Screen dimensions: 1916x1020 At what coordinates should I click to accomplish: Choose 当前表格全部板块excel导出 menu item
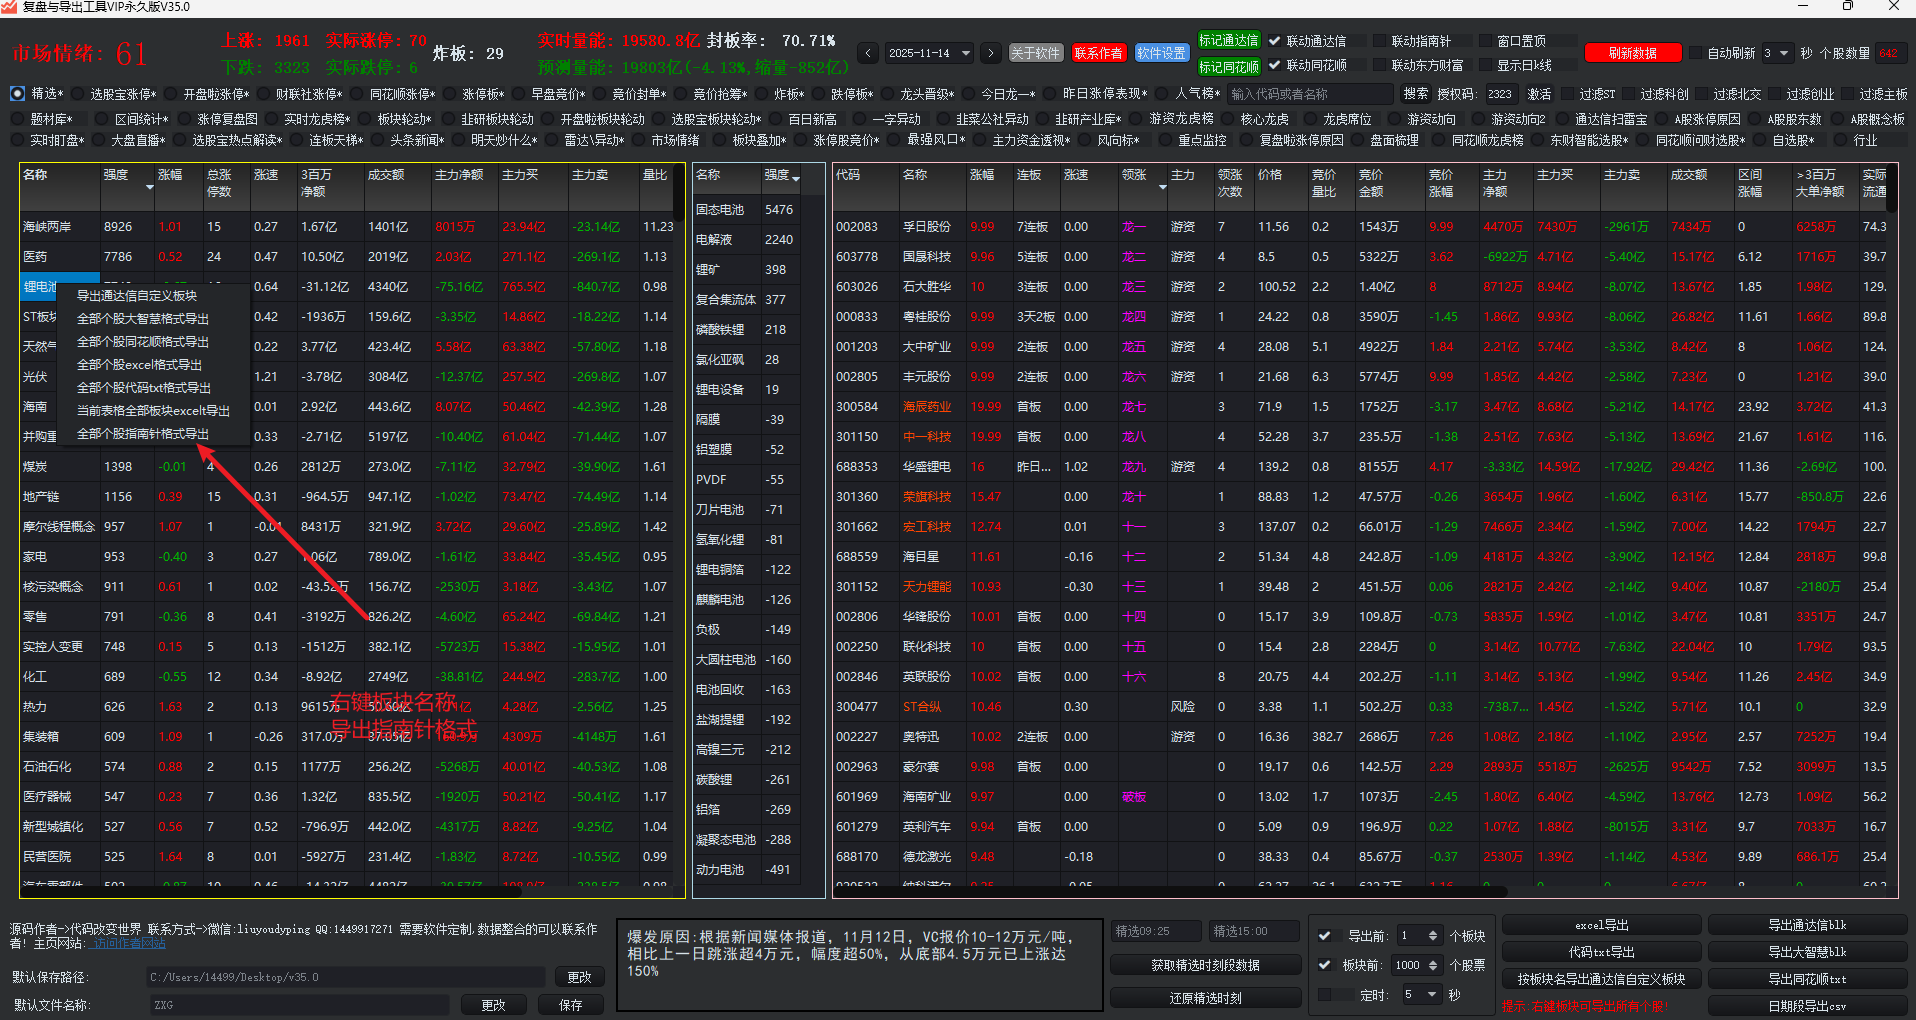[153, 411]
